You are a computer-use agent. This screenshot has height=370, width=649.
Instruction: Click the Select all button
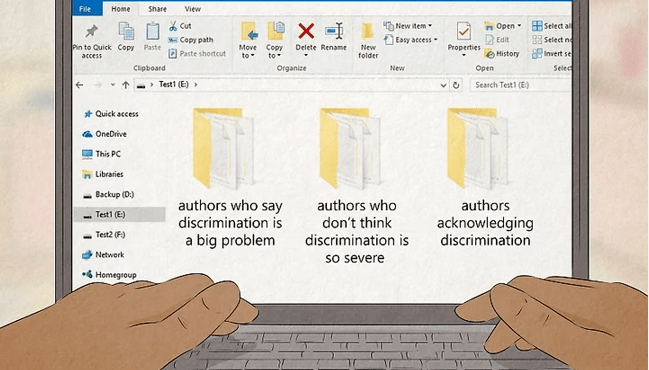551,26
